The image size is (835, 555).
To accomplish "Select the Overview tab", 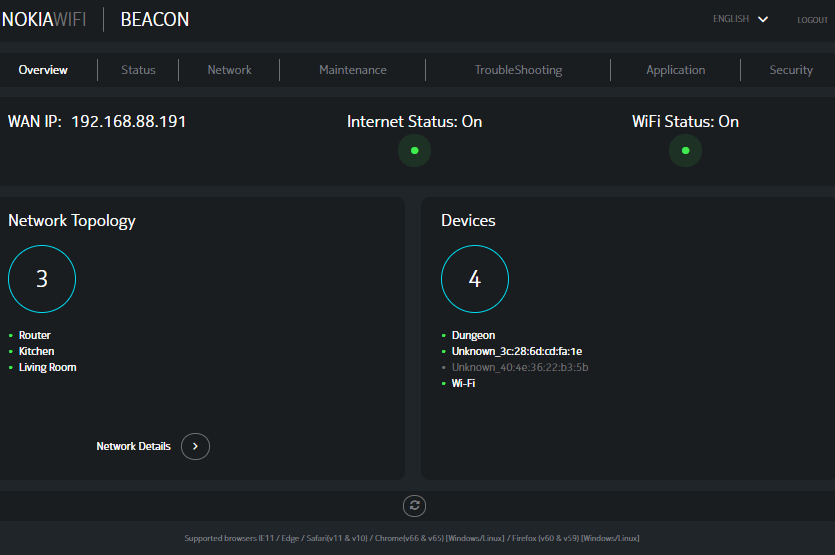I will coord(43,70).
